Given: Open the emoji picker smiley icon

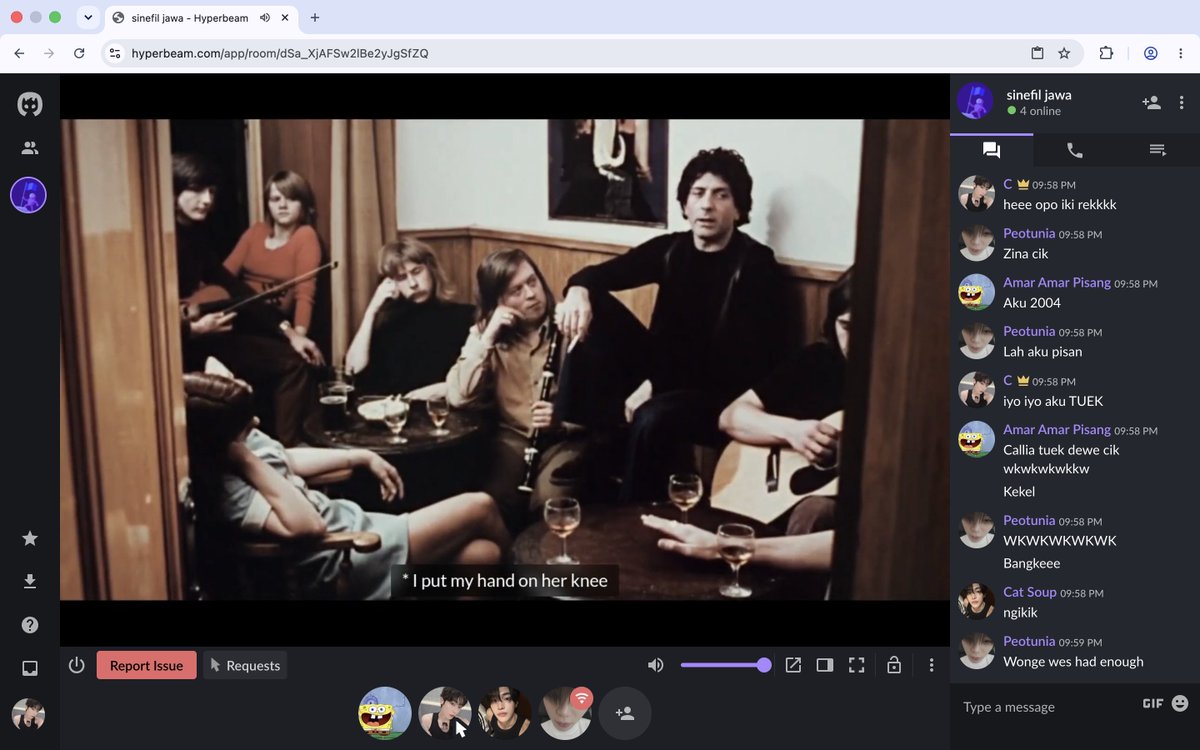Looking at the screenshot, I should click(x=1180, y=703).
